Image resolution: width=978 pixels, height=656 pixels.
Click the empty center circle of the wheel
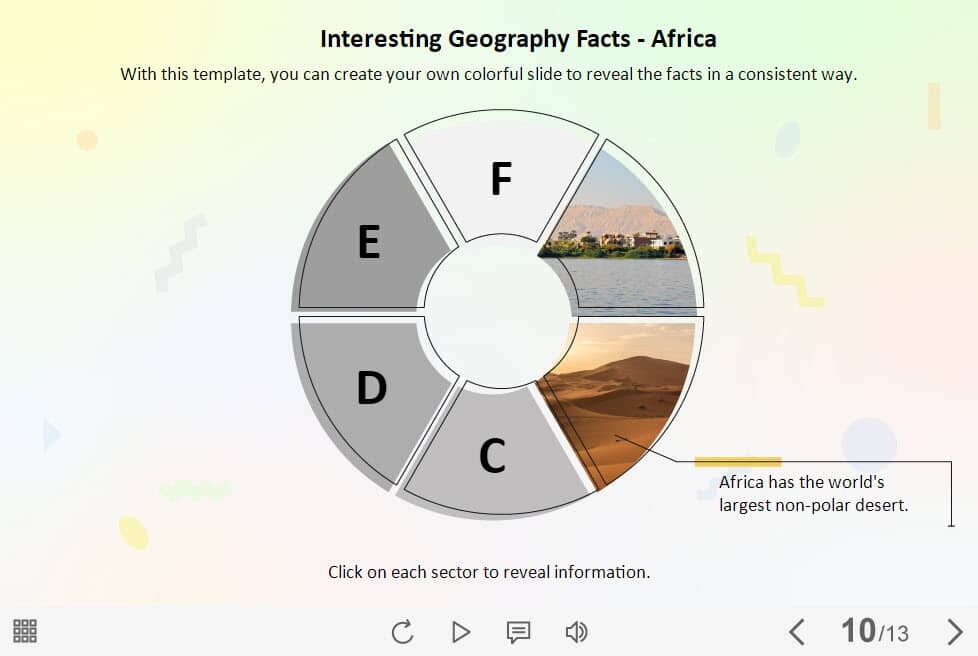[x=497, y=310]
